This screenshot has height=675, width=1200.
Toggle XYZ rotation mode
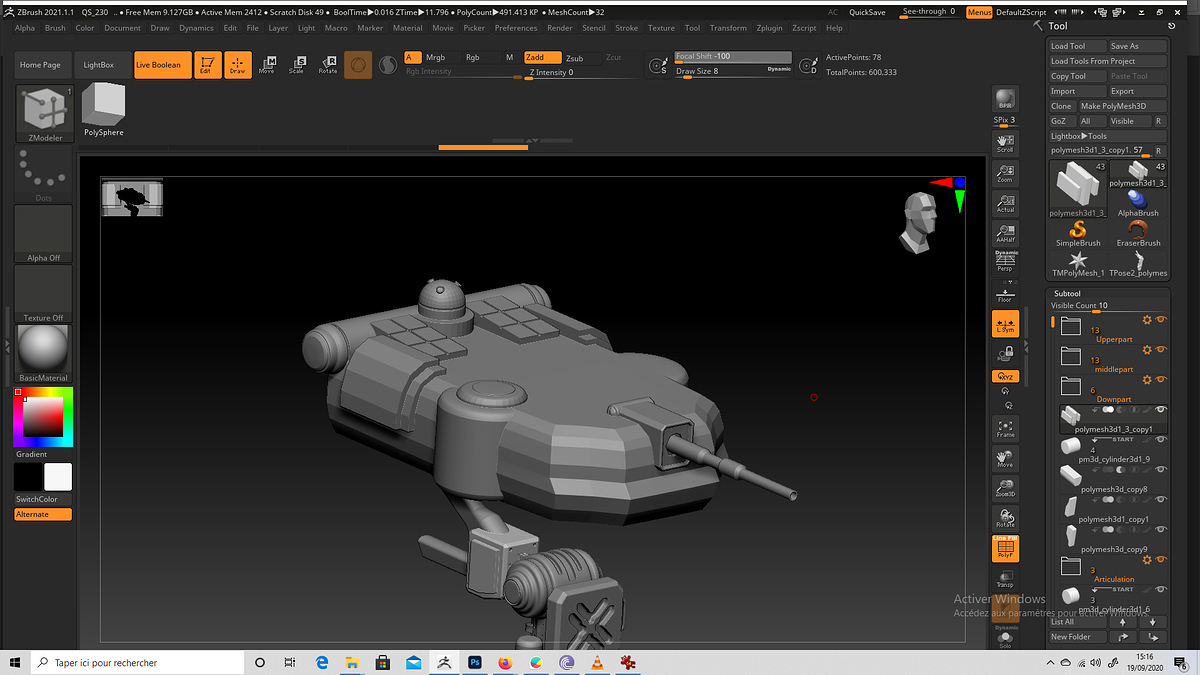click(x=1005, y=376)
